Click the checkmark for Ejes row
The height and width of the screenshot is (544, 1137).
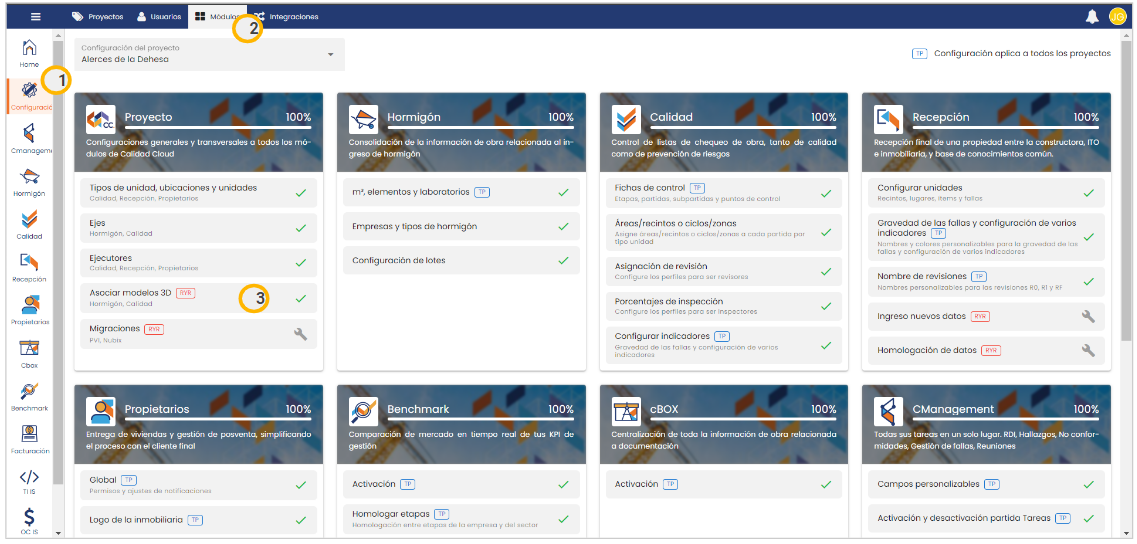point(300,228)
